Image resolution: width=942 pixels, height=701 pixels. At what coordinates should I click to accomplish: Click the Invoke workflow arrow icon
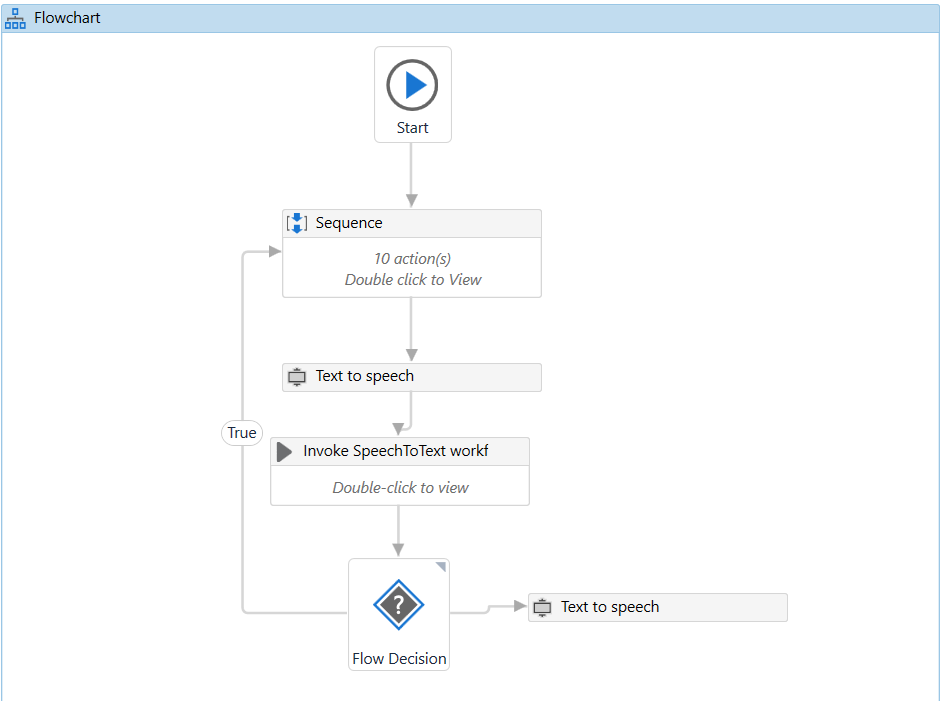click(285, 451)
